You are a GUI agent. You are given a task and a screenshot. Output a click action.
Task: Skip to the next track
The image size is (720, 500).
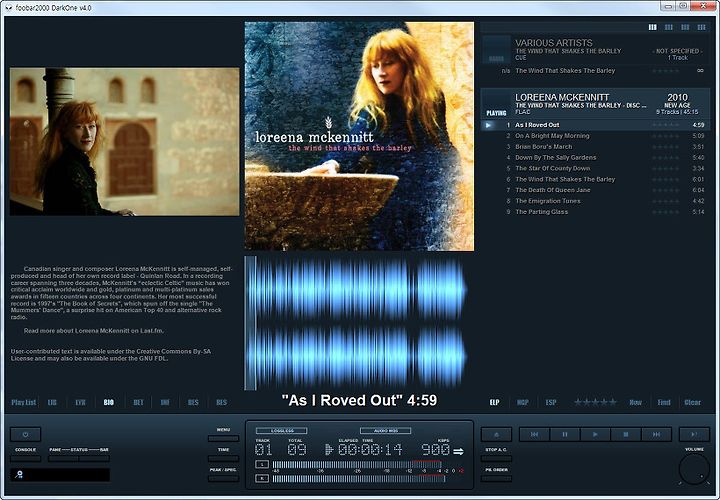pyautogui.click(x=656, y=434)
